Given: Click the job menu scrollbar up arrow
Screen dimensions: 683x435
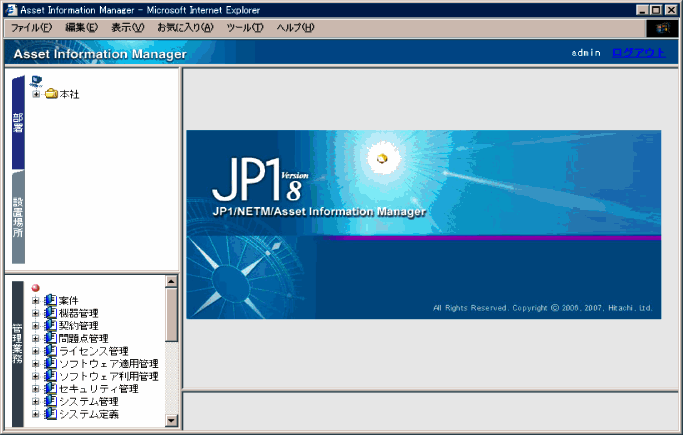Looking at the screenshot, I should [x=171, y=281].
